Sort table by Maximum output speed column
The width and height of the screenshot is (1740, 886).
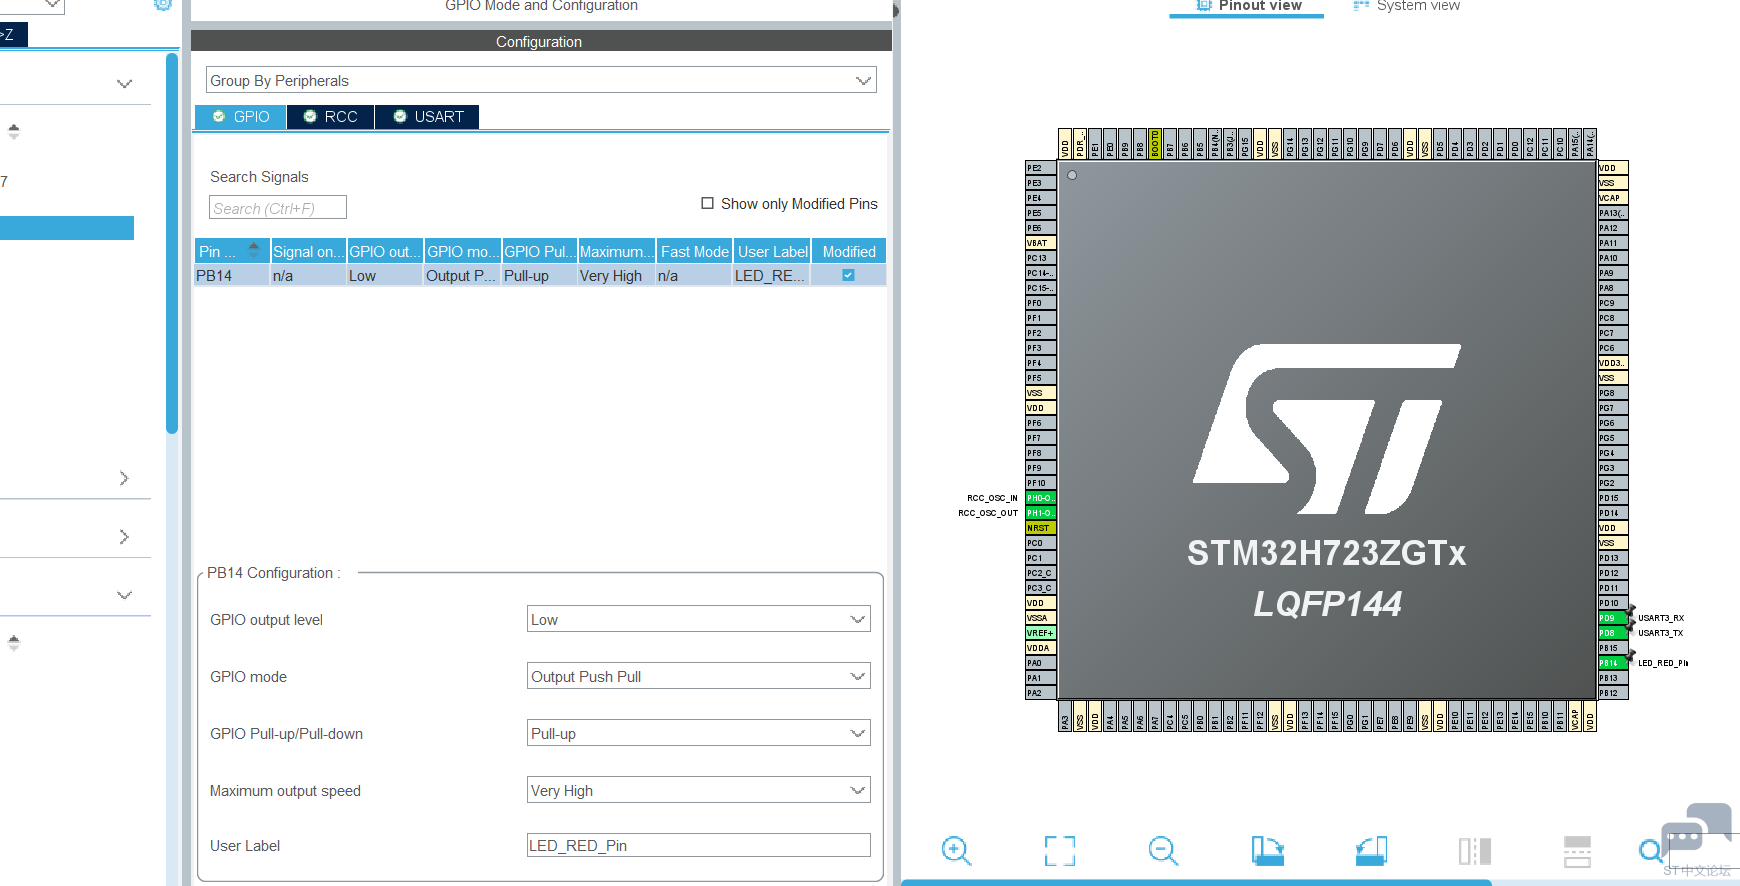pyautogui.click(x=617, y=251)
